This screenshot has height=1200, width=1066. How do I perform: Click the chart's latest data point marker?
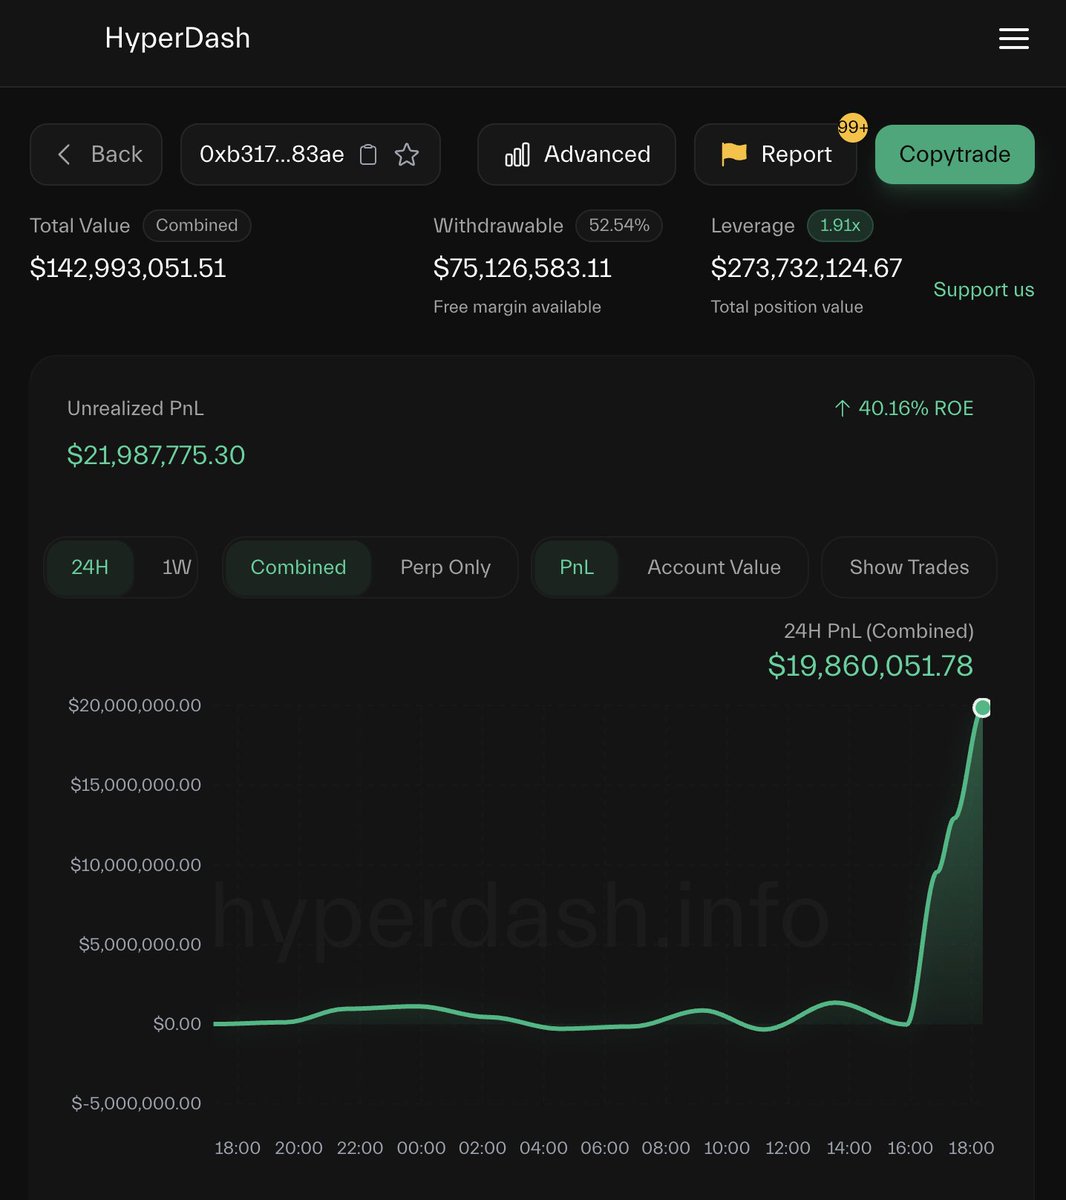tap(982, 708)
